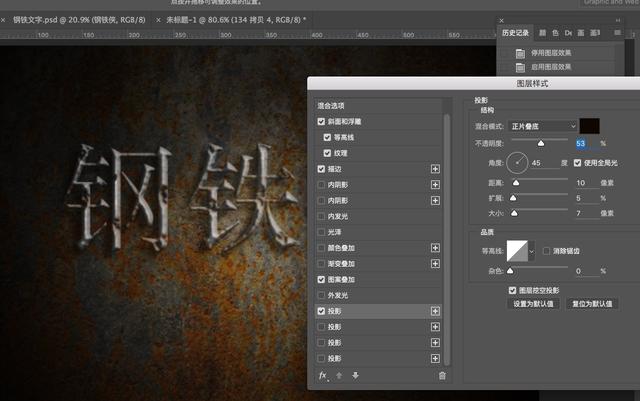Click the 停用图层效果 history state icon
This screenshot has height=401, width=640.
(520, 53)
